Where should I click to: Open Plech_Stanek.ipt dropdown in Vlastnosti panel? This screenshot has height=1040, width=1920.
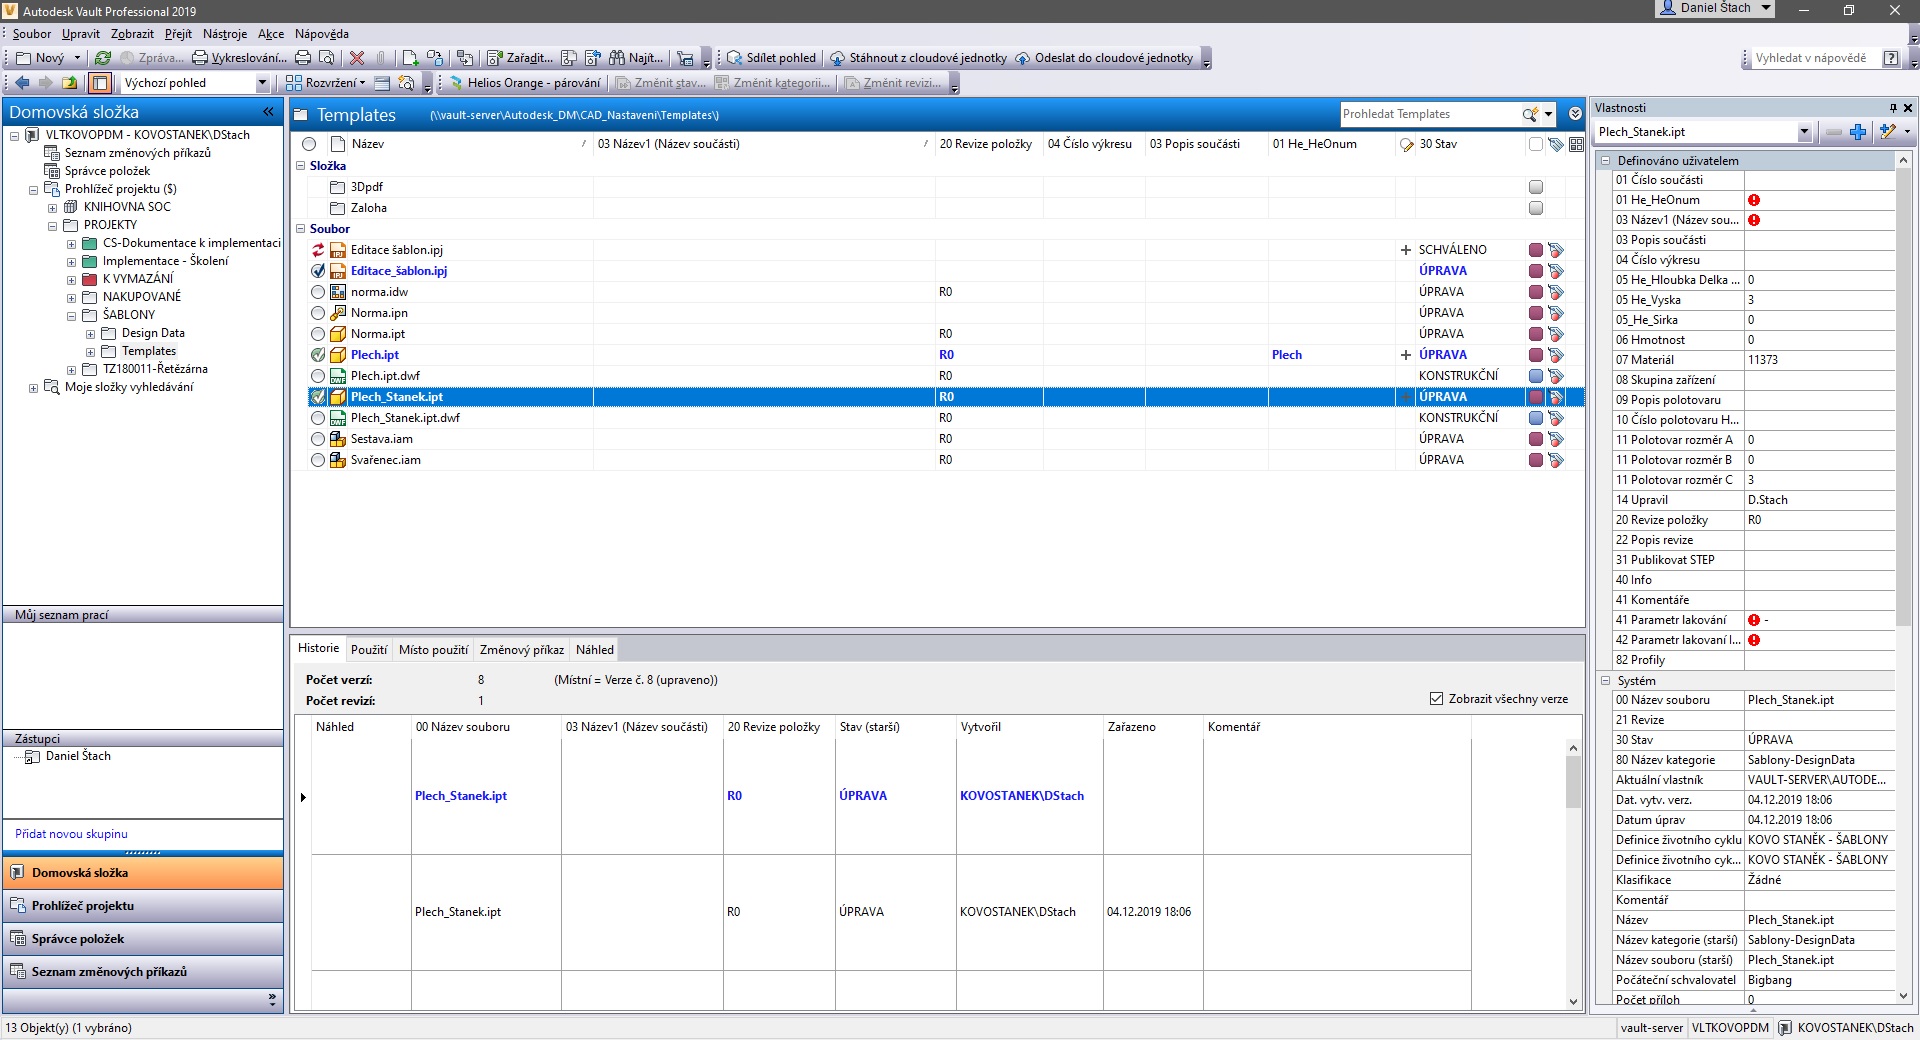tap(1804, 132)
